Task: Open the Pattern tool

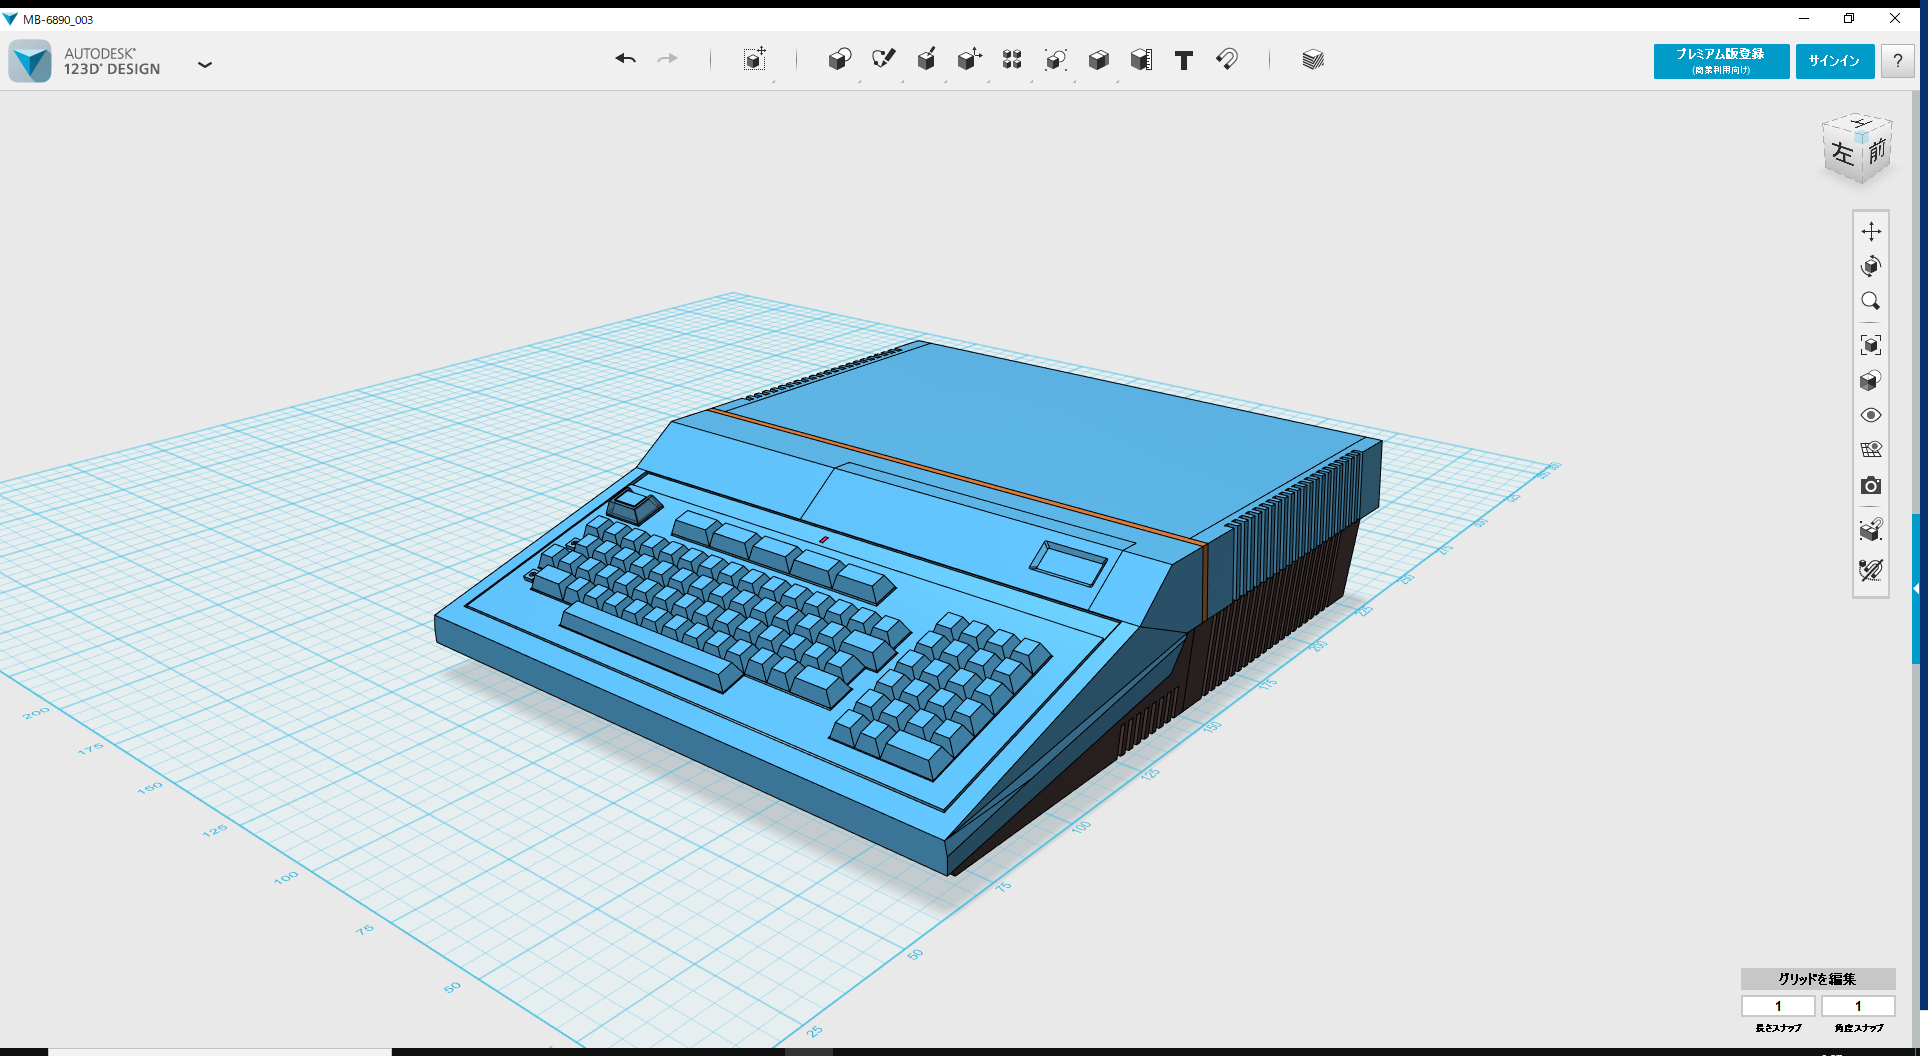Action: (1011, 60)
